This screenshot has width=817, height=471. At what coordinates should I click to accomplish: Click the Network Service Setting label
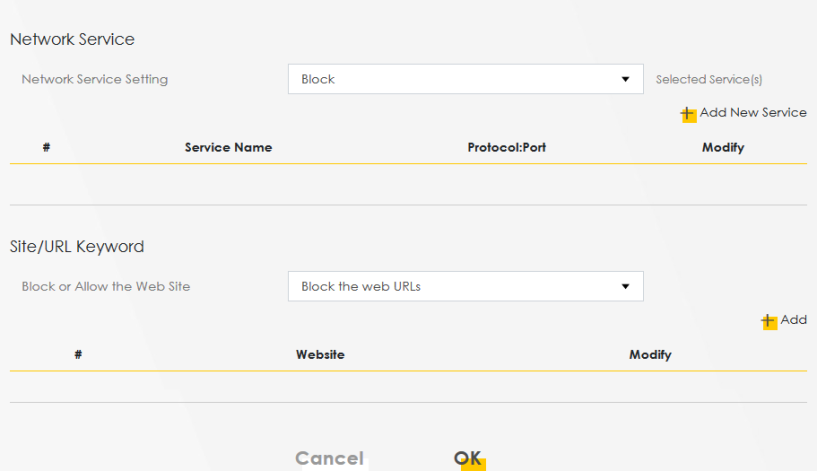pyautogui.click(x=95, y=80)
